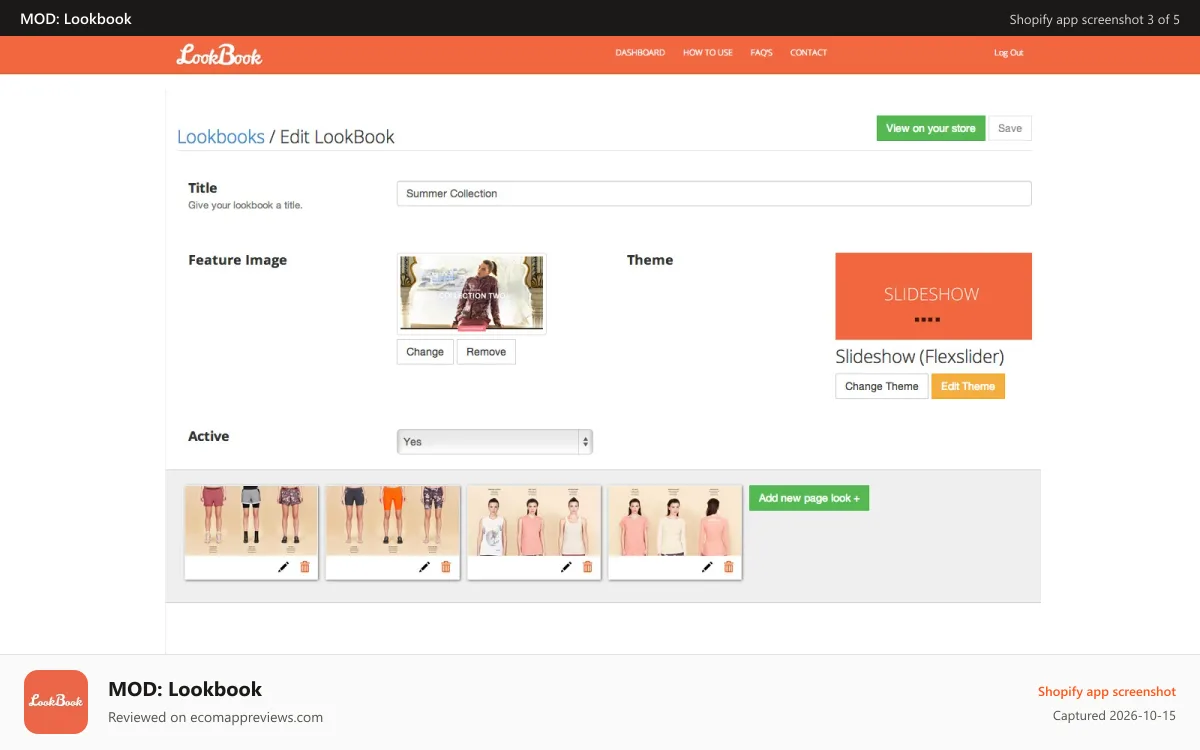Open the Contact menu item
Screen dimensions: 1200x750
808,53
